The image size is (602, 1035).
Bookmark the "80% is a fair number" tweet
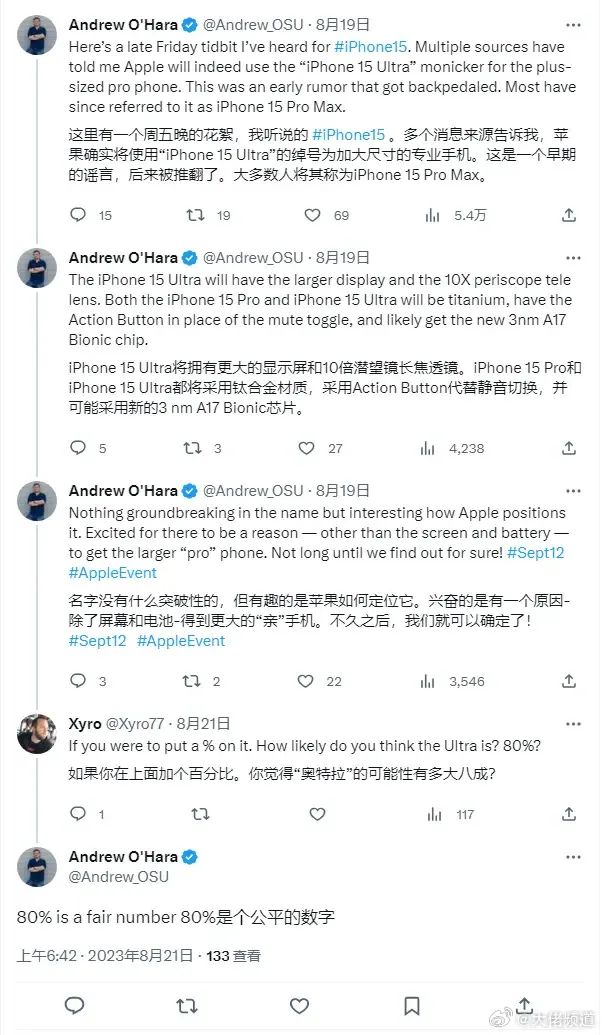coord(411,1005)
